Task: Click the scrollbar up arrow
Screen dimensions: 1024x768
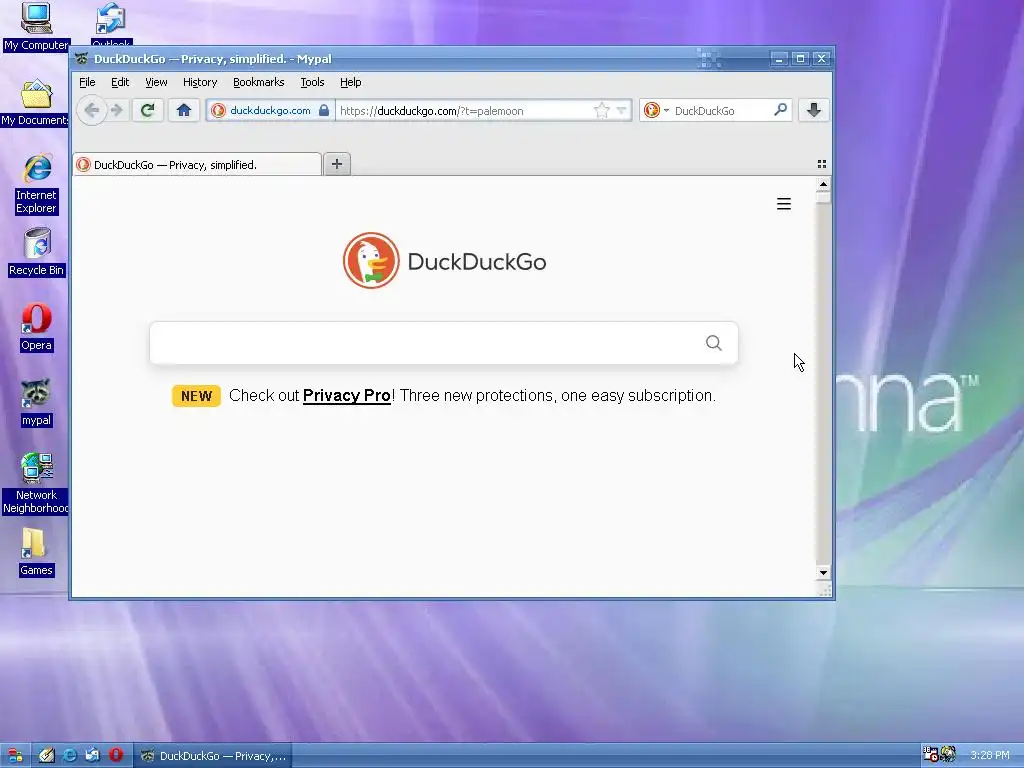Action: point(824,184)
